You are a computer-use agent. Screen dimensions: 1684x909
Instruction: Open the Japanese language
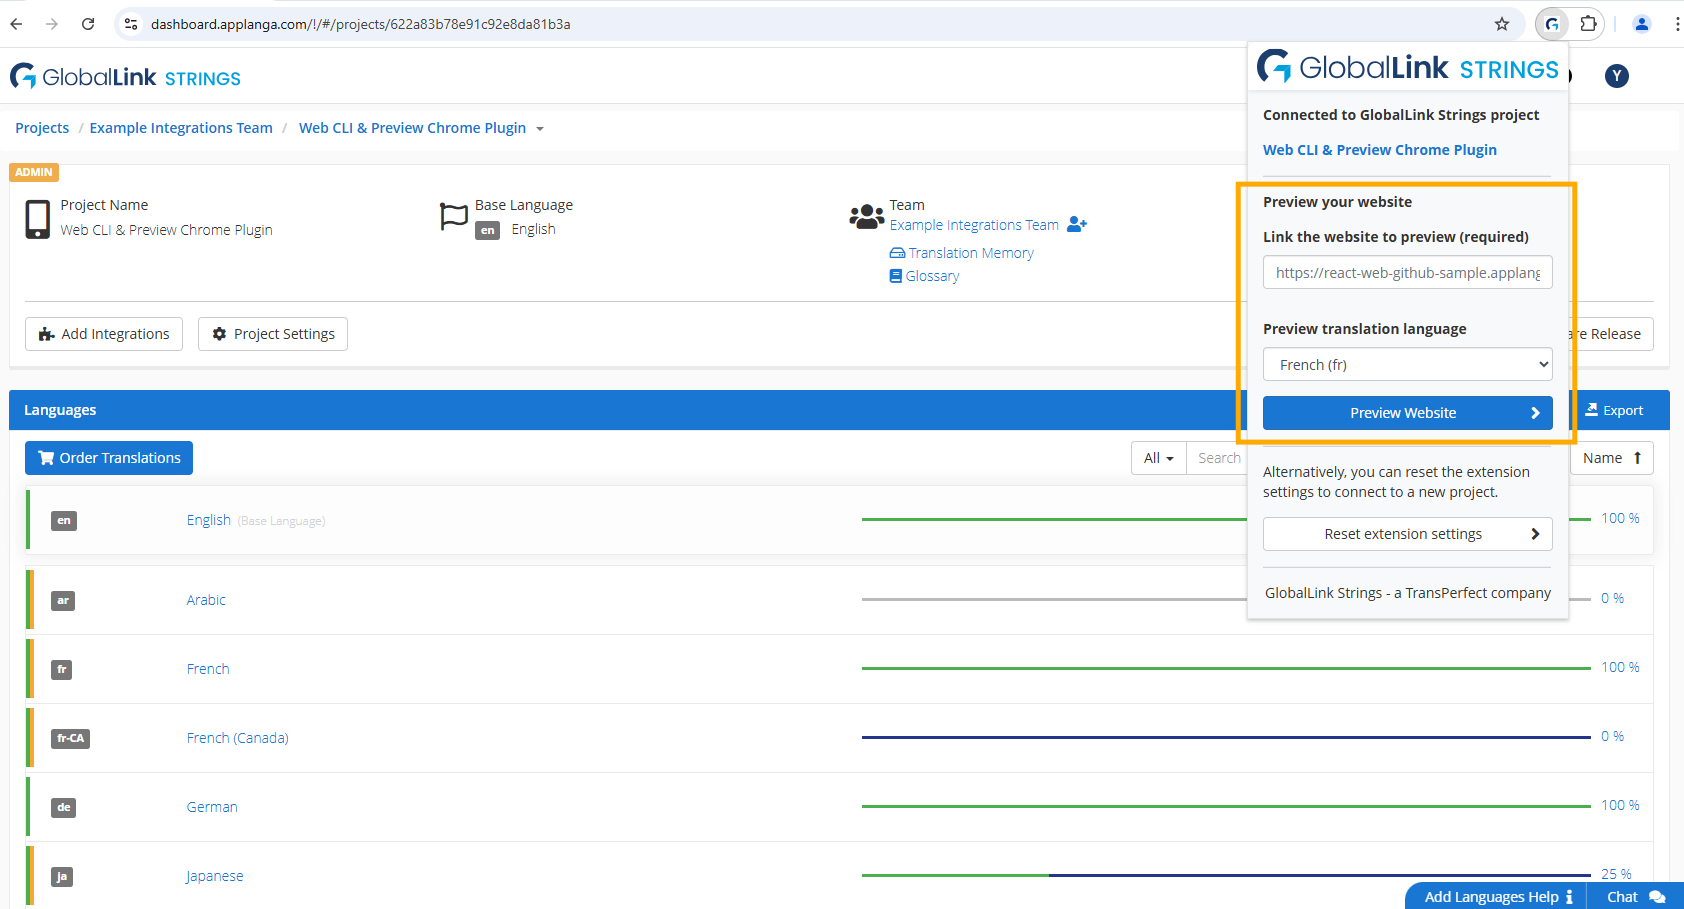[x=215, y=876]
